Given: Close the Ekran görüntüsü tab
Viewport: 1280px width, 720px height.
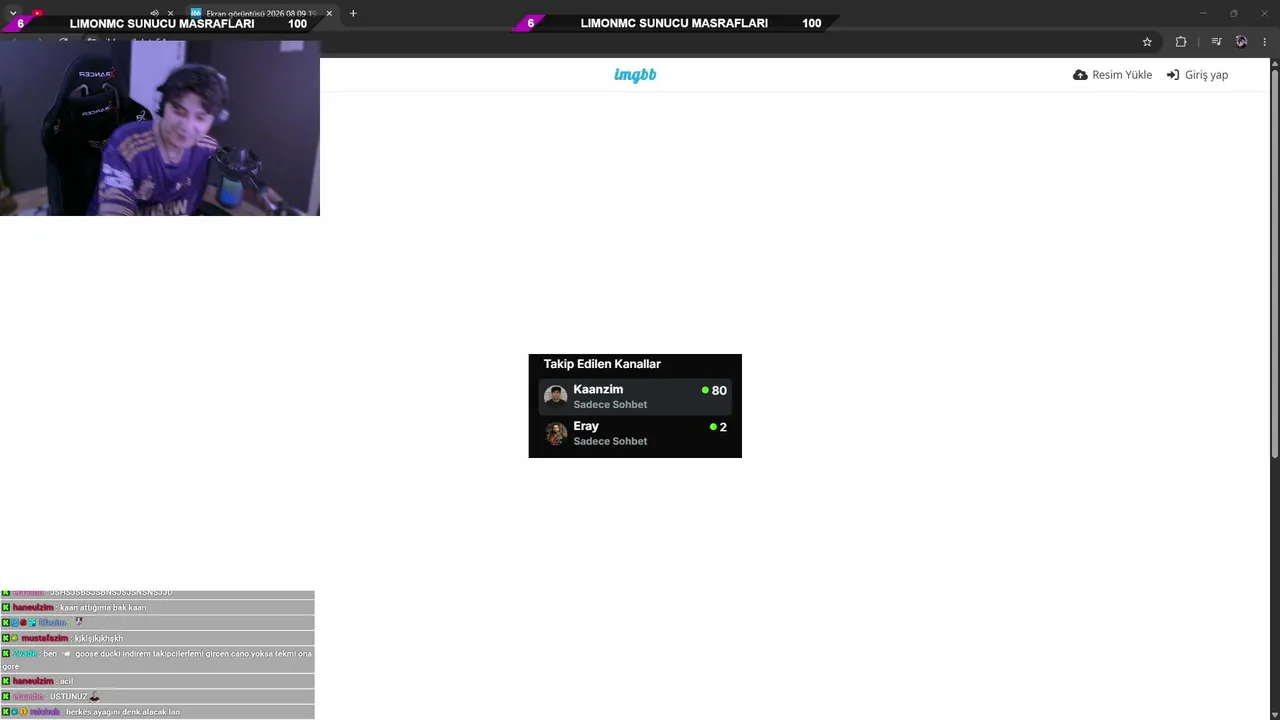Looking at the screenshot, I should tap(329, 13).
